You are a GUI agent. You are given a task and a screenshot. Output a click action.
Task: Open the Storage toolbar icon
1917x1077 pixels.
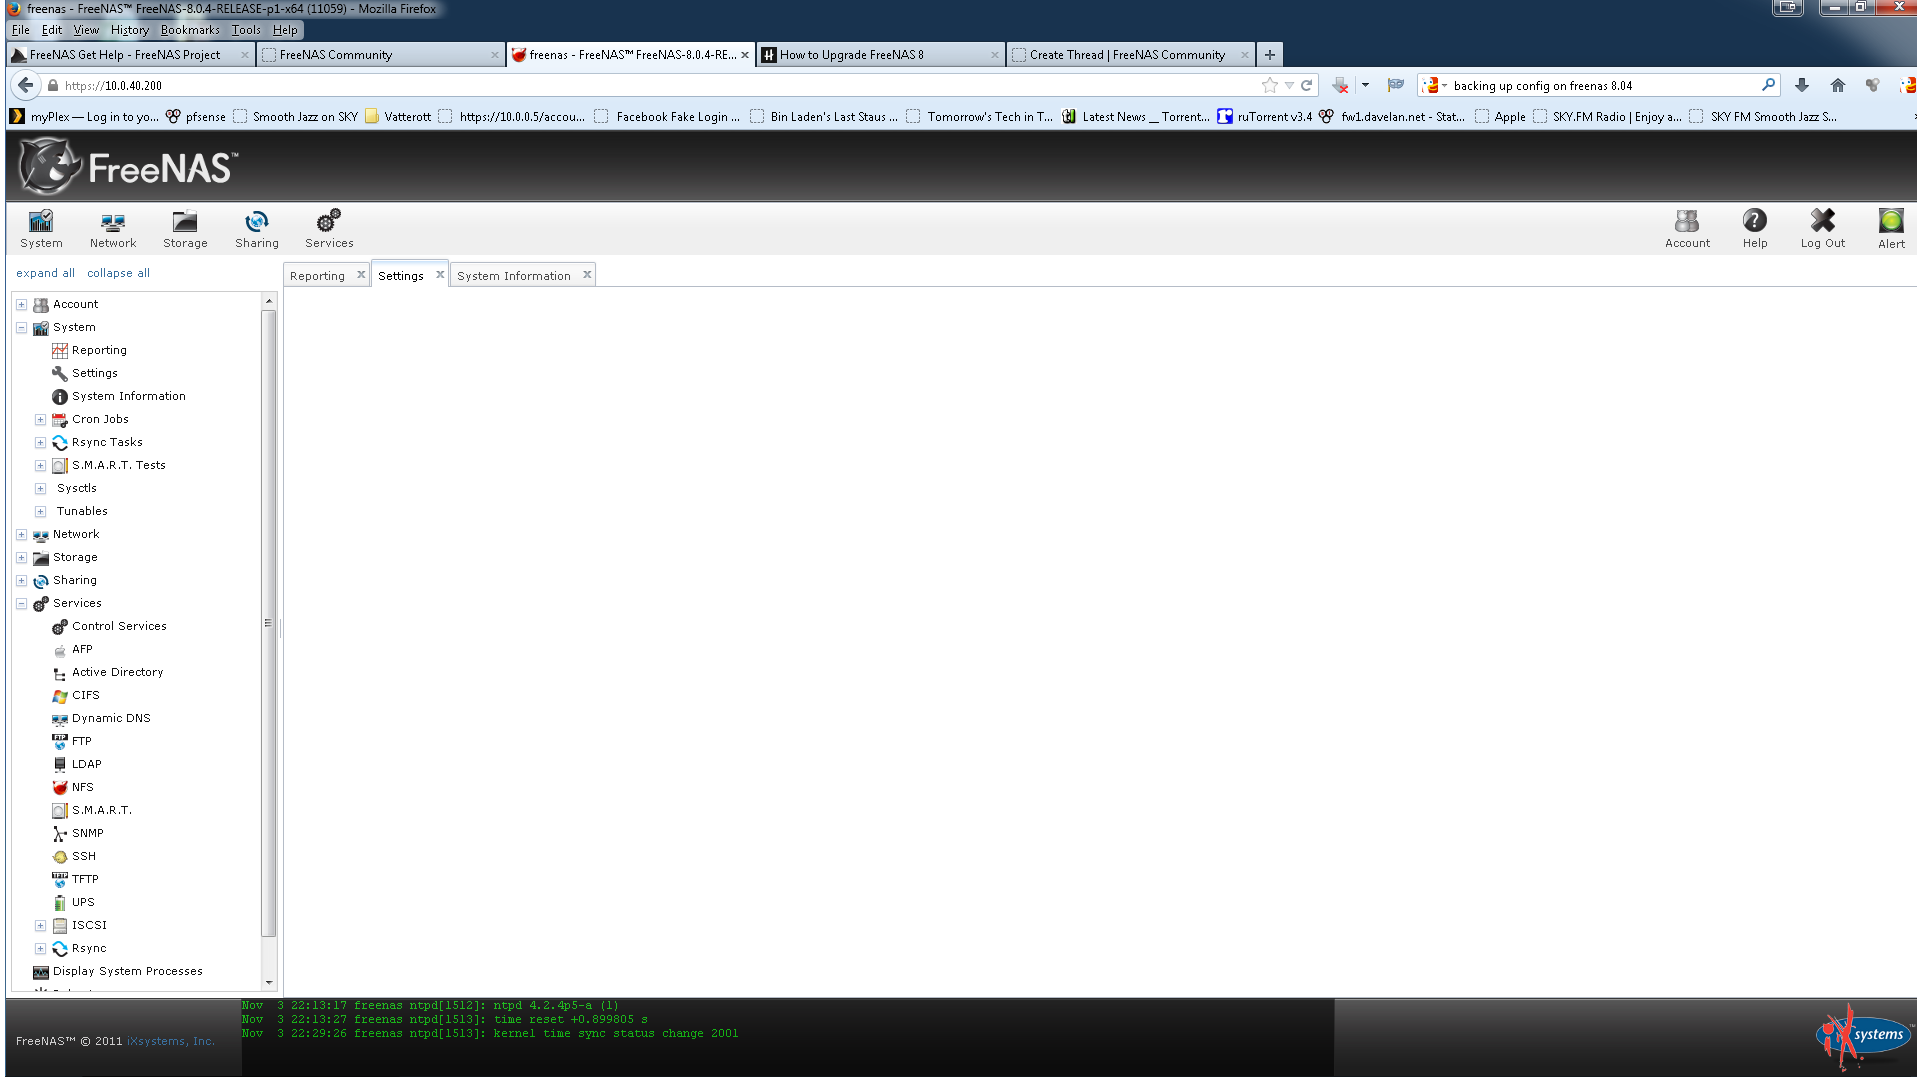click(185, 229)
